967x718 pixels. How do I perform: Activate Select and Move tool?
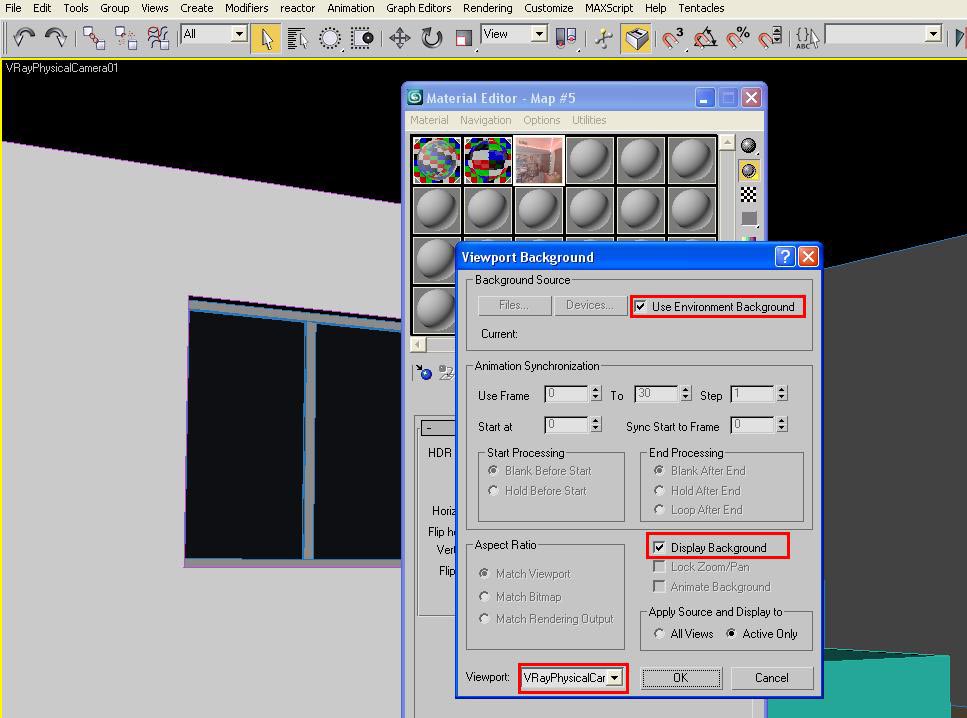point(400,38)
